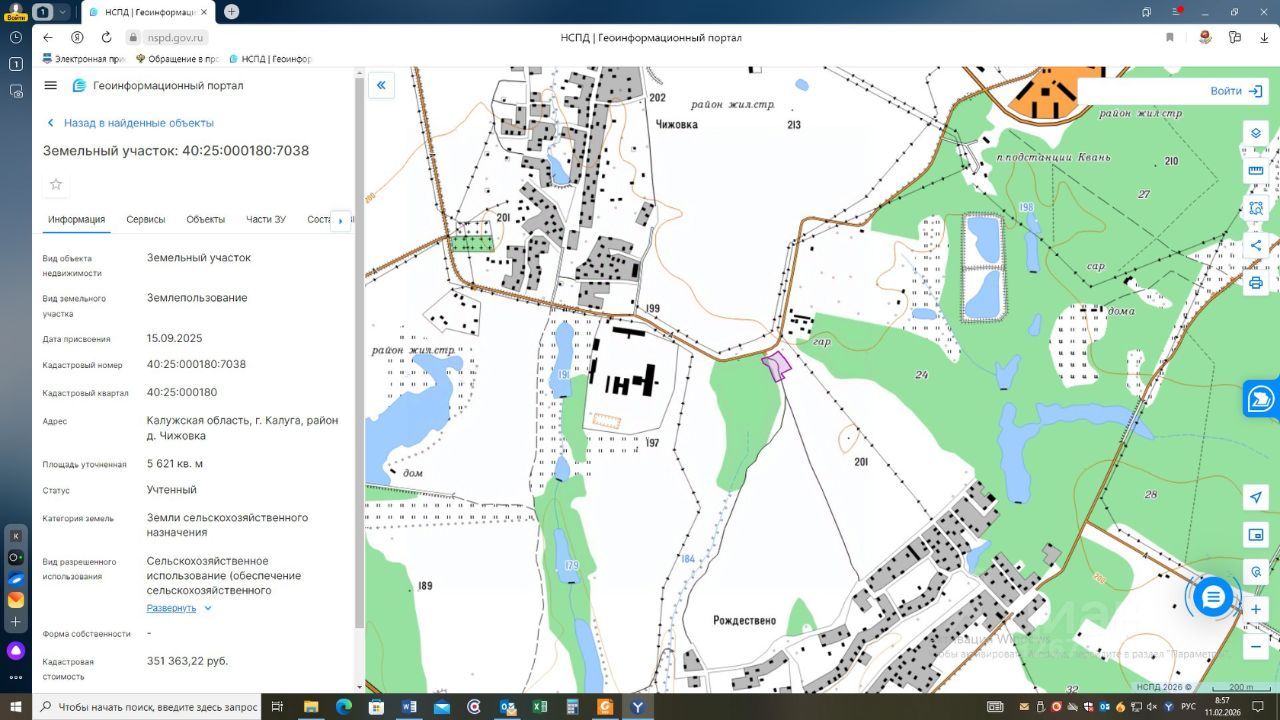
Task: Open browser downloads
Action: click(1262, 37)
